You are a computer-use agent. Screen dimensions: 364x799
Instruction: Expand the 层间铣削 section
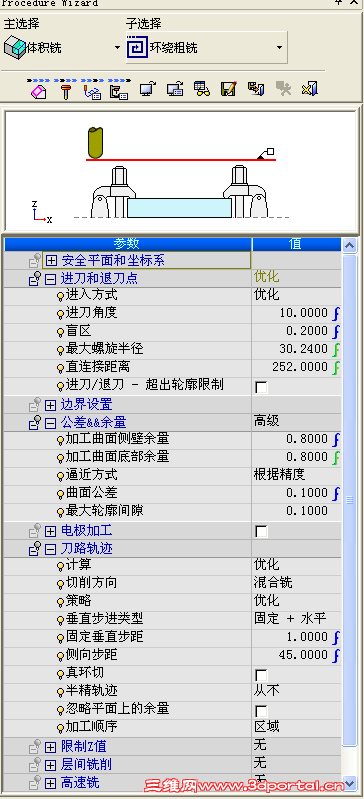[x=50, y=765]
